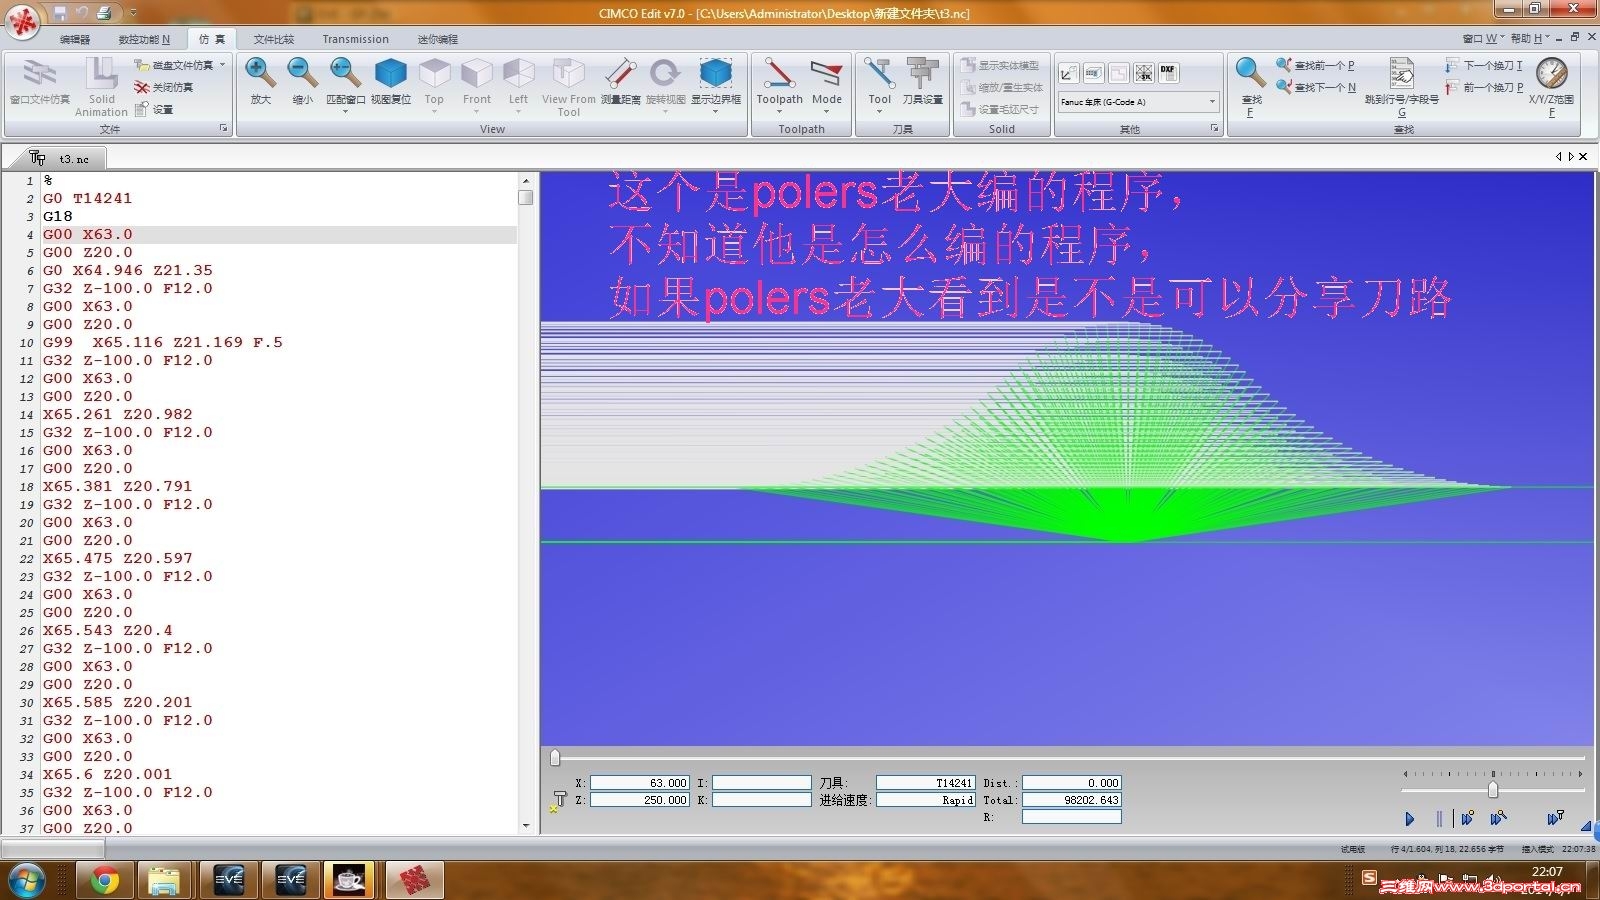
Task: Open Tool Setup (刀具设置)
Action: pos(922,74)
